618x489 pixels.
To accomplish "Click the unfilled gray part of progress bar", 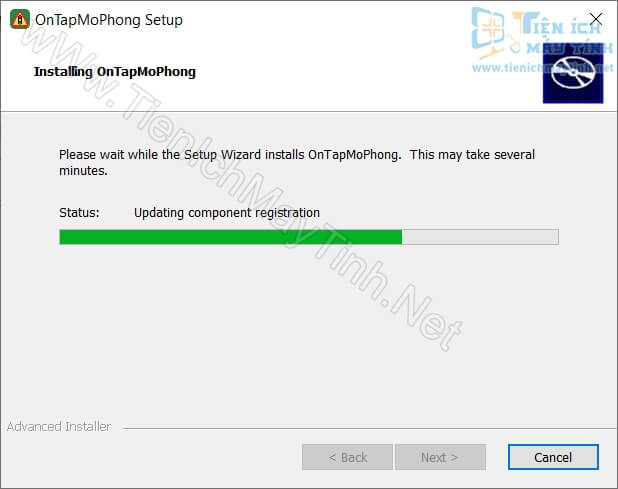I will tap(480, 237).
